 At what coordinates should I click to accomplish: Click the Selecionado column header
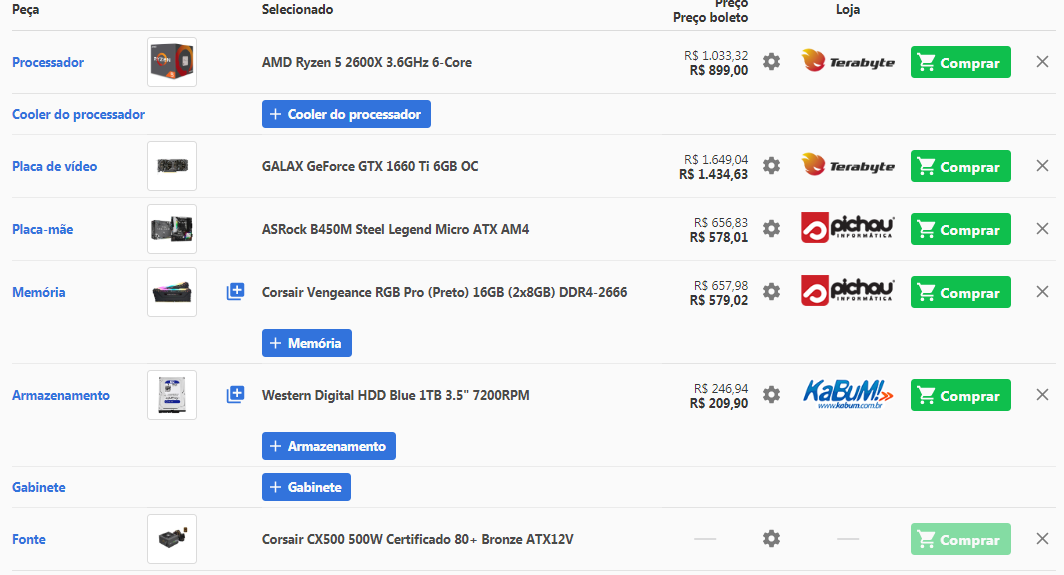tap(297, 10)
